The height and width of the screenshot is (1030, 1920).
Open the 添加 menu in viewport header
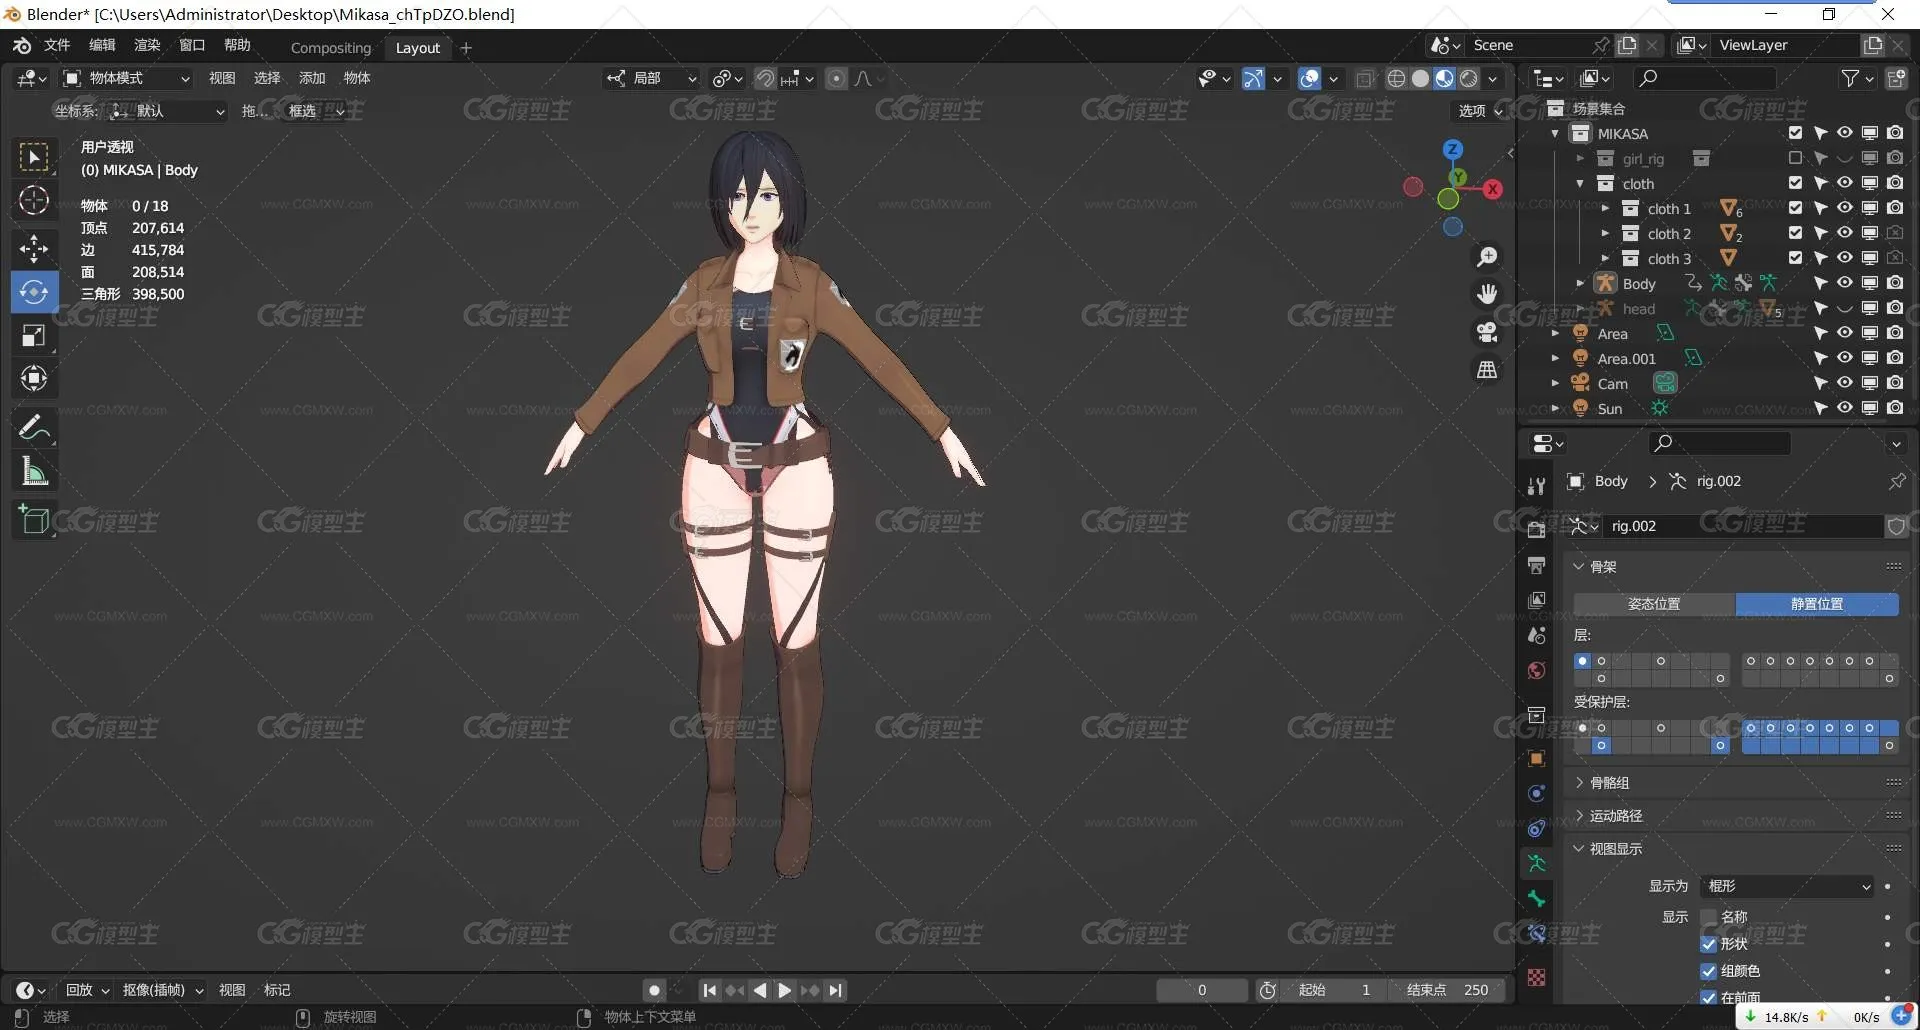[312, 78]
